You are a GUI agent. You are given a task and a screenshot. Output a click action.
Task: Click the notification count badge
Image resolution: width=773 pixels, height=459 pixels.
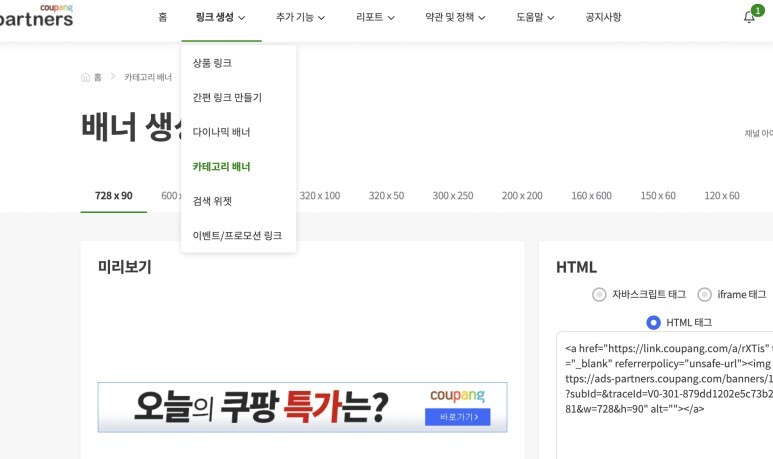coord(758,10)
